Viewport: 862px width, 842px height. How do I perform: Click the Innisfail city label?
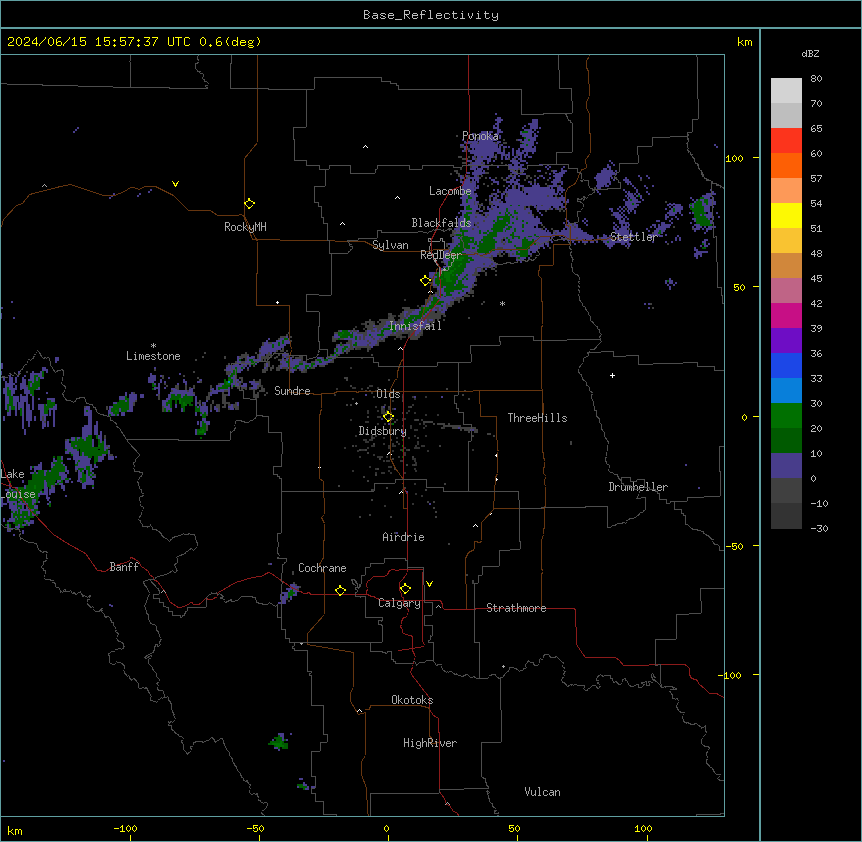pos(415,326)
